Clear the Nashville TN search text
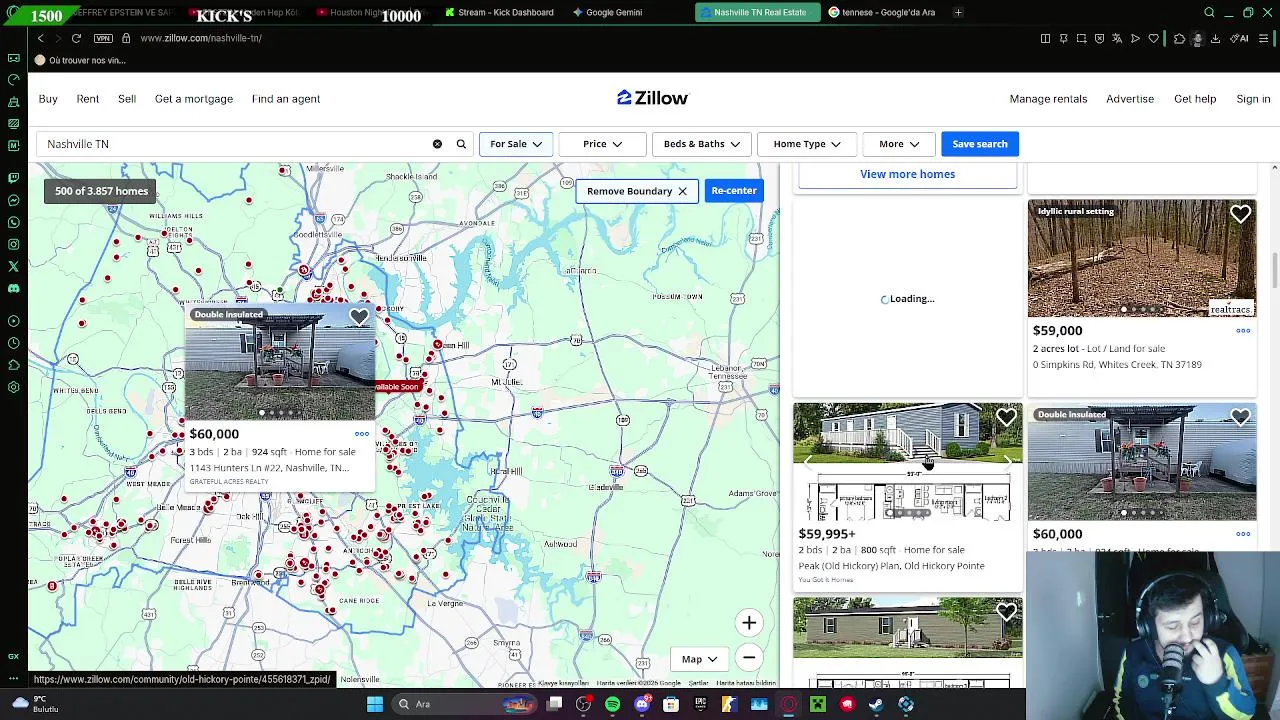The width and height of the screenshot is (1280, 720). [x=437, y=144]
